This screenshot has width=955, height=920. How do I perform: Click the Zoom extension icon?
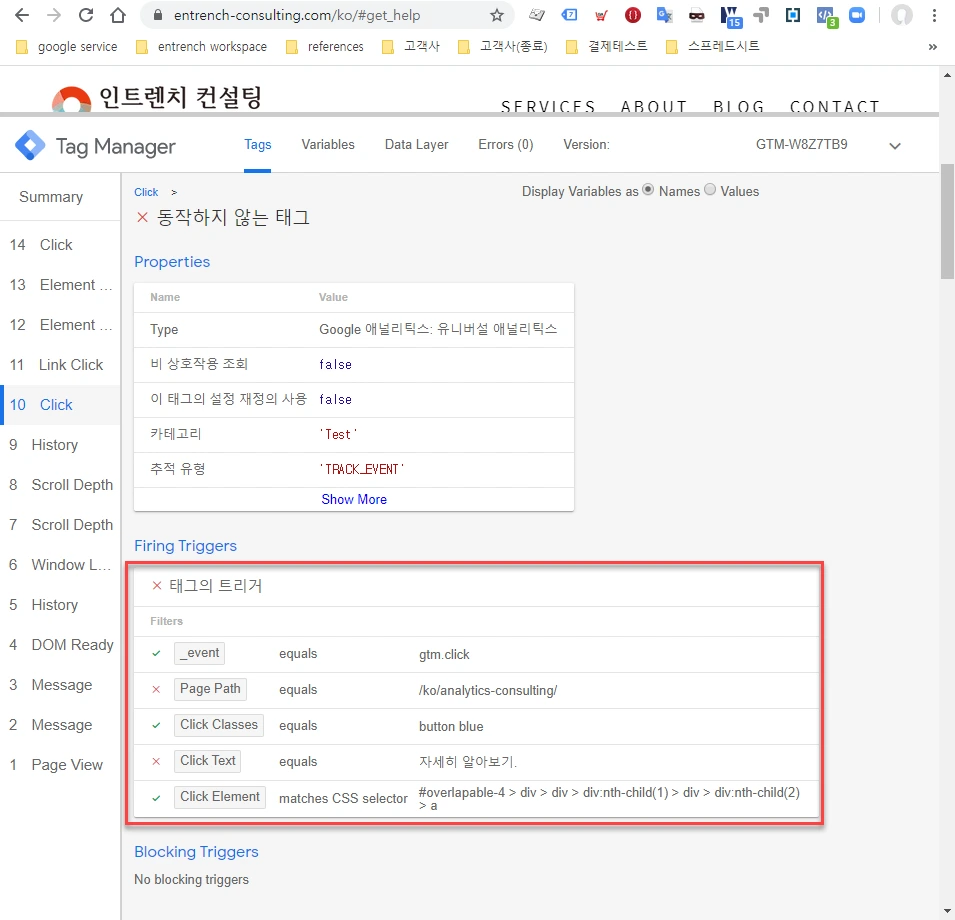point(856,15)
